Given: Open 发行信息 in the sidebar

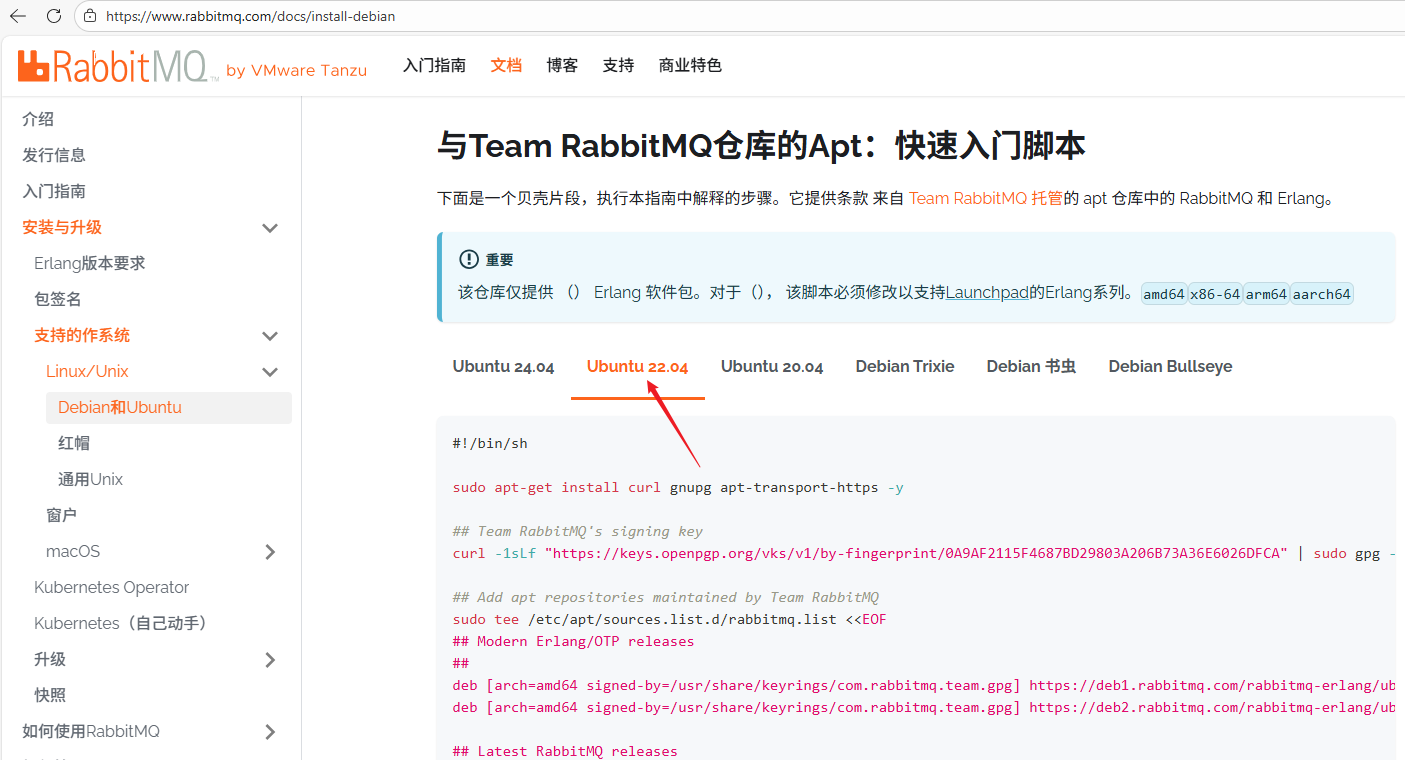Looking at the screenshot, I should click(54, 155).
